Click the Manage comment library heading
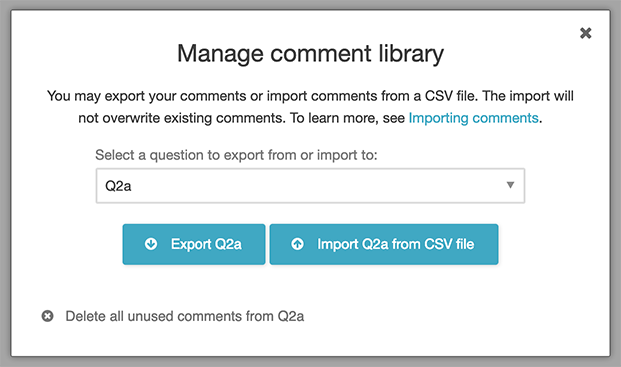Viewport: 621px width, 367px height. [310, 53]
